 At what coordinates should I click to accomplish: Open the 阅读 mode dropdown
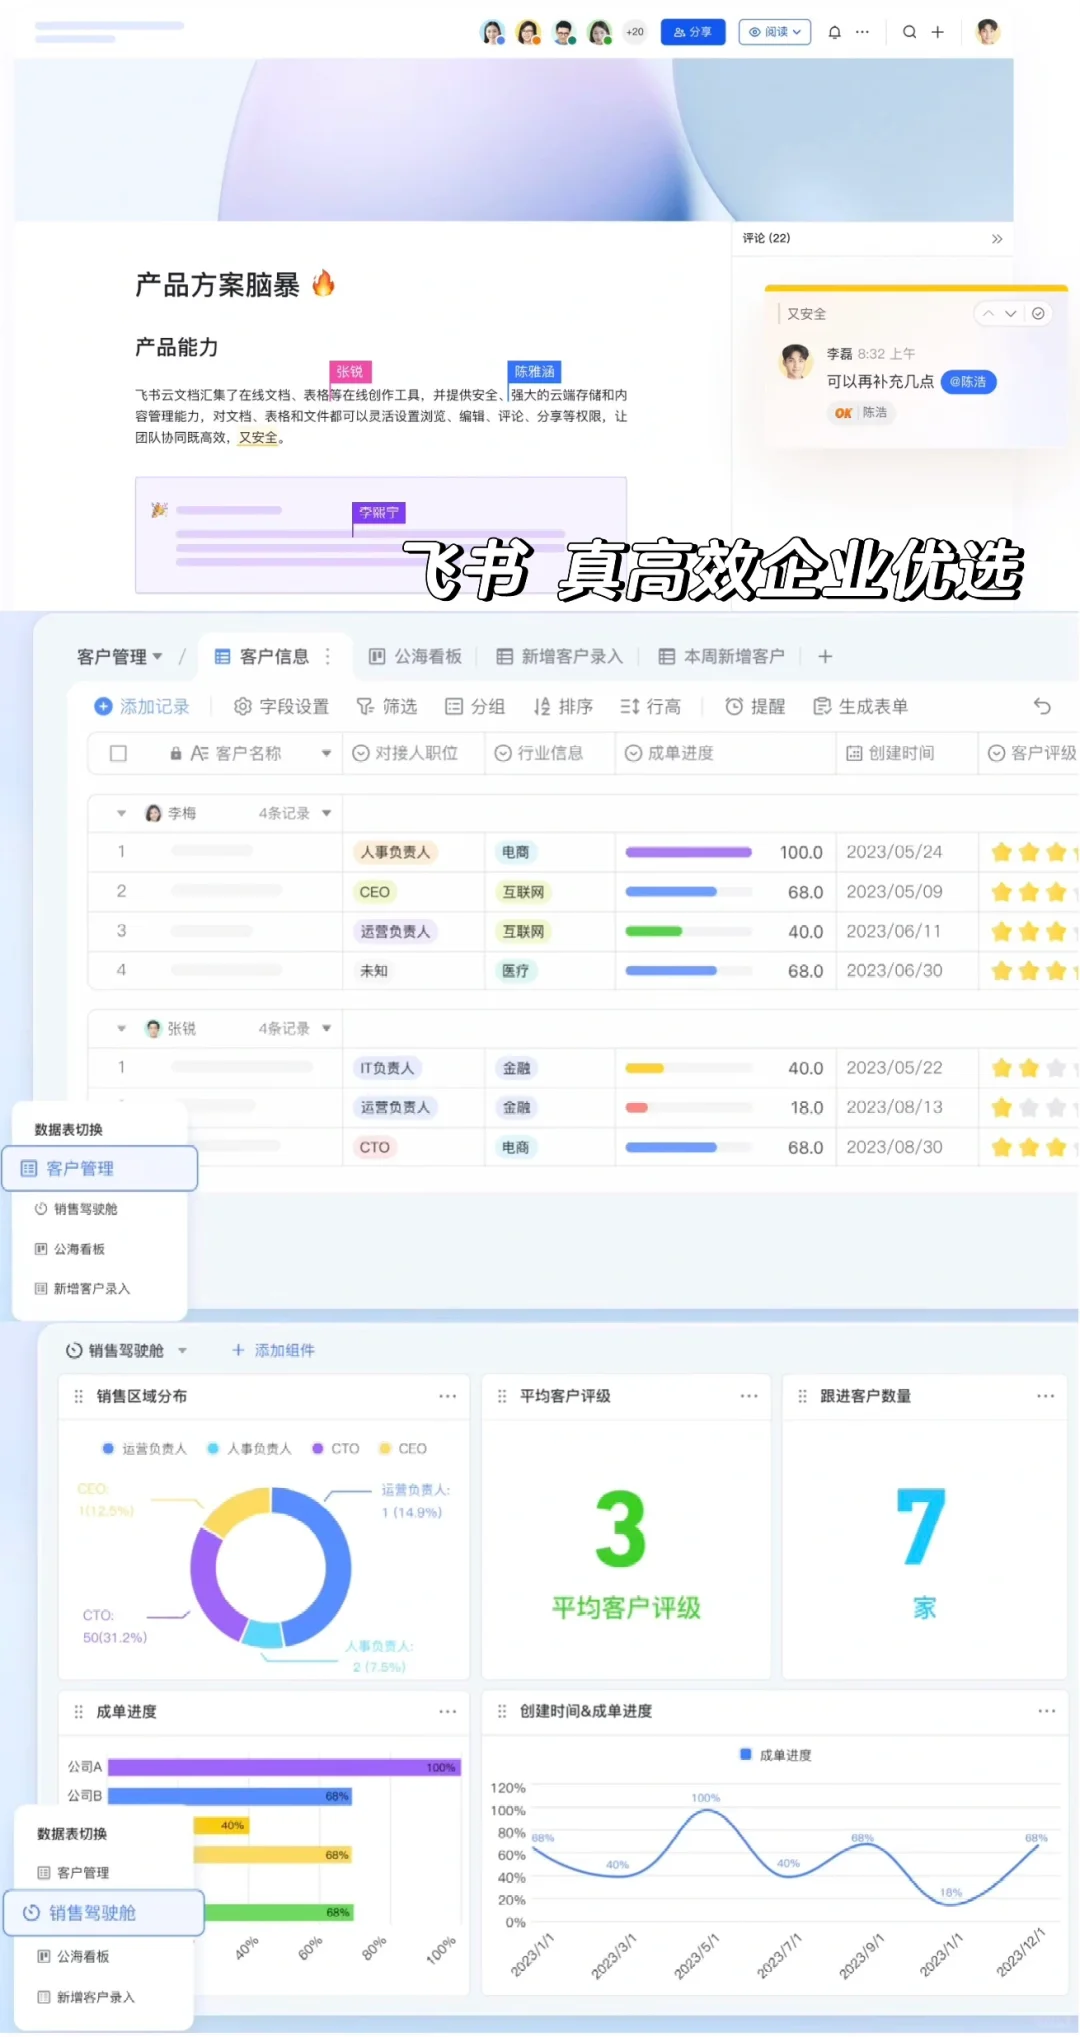click(775, 32)
